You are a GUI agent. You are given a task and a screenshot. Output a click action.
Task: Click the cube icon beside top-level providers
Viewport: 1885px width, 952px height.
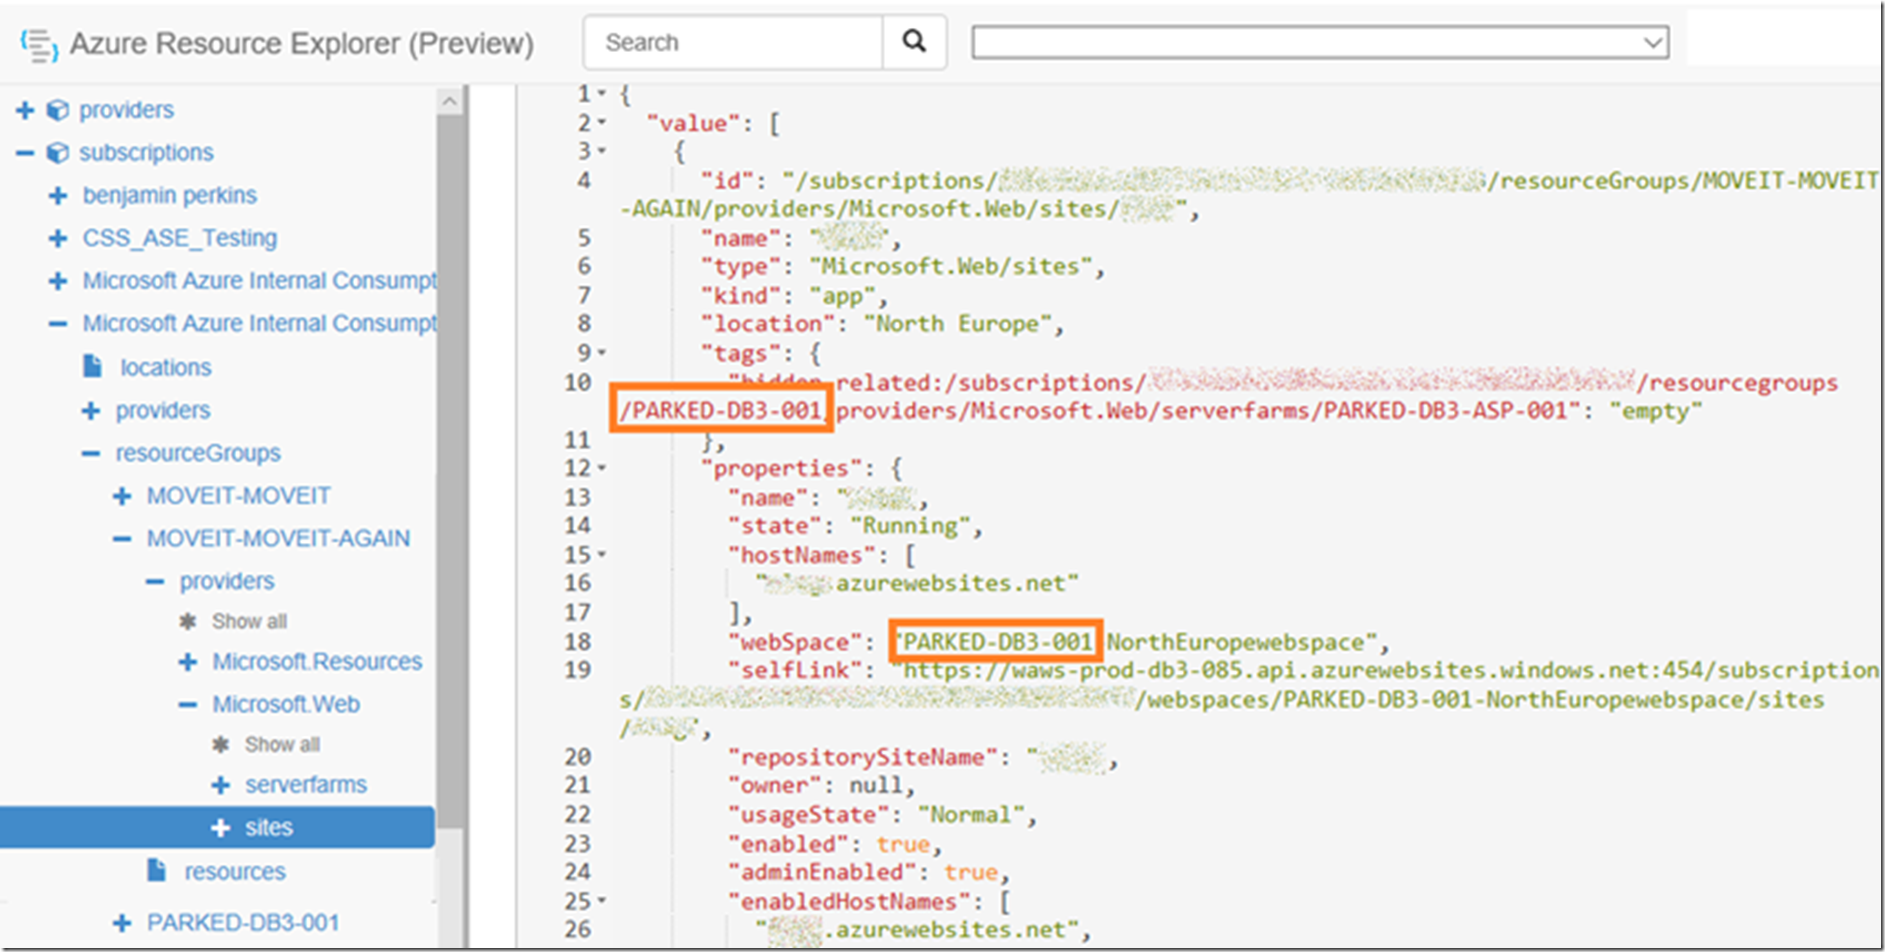58,110
